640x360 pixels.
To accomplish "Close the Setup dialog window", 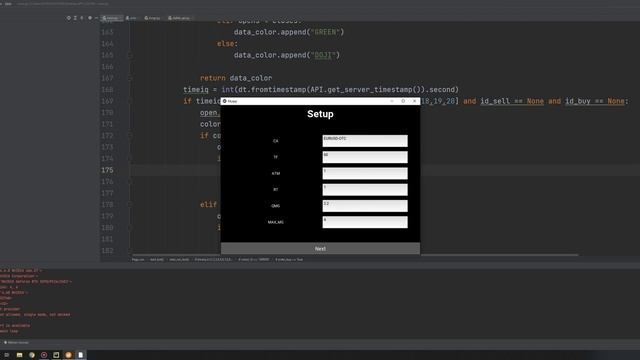I will (415, 101).
